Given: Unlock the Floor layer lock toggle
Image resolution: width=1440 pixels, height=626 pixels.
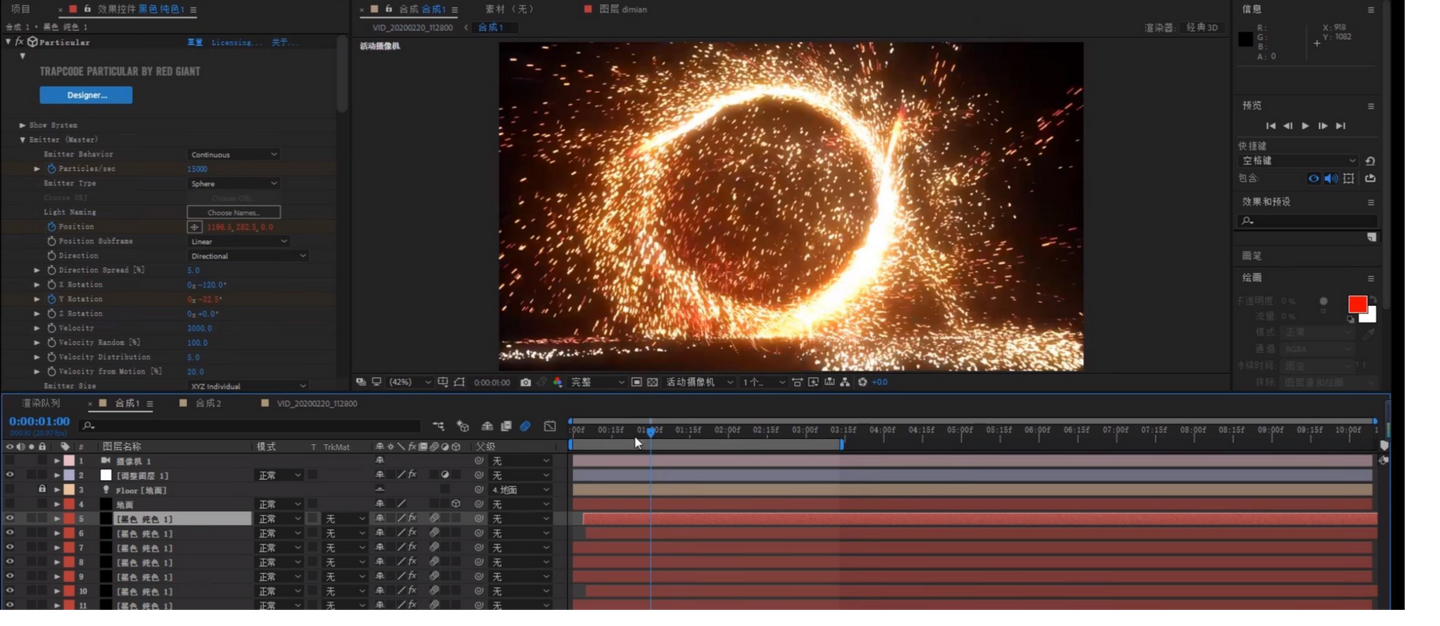Looking at the screenshot, I should pos(42,490).
